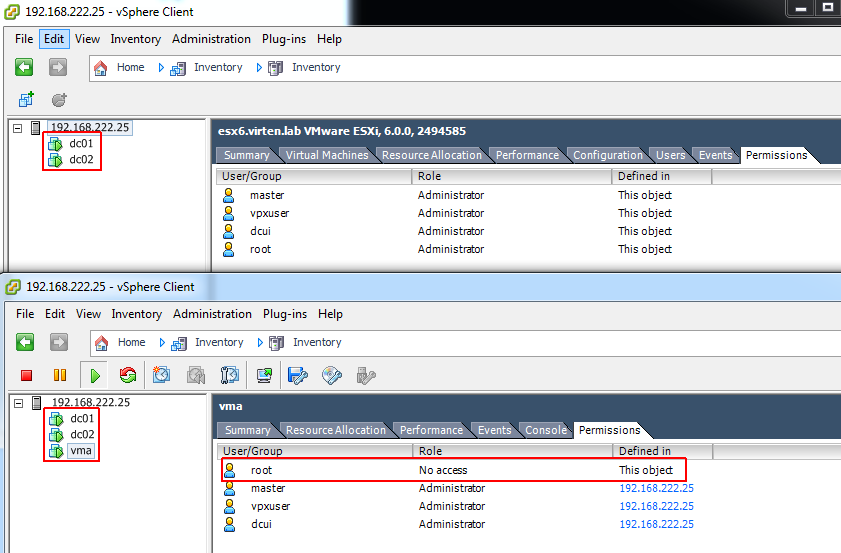The image size is (841, 553).
Task: Open the File menu in the vma window
Action: (x=25, y=314)
